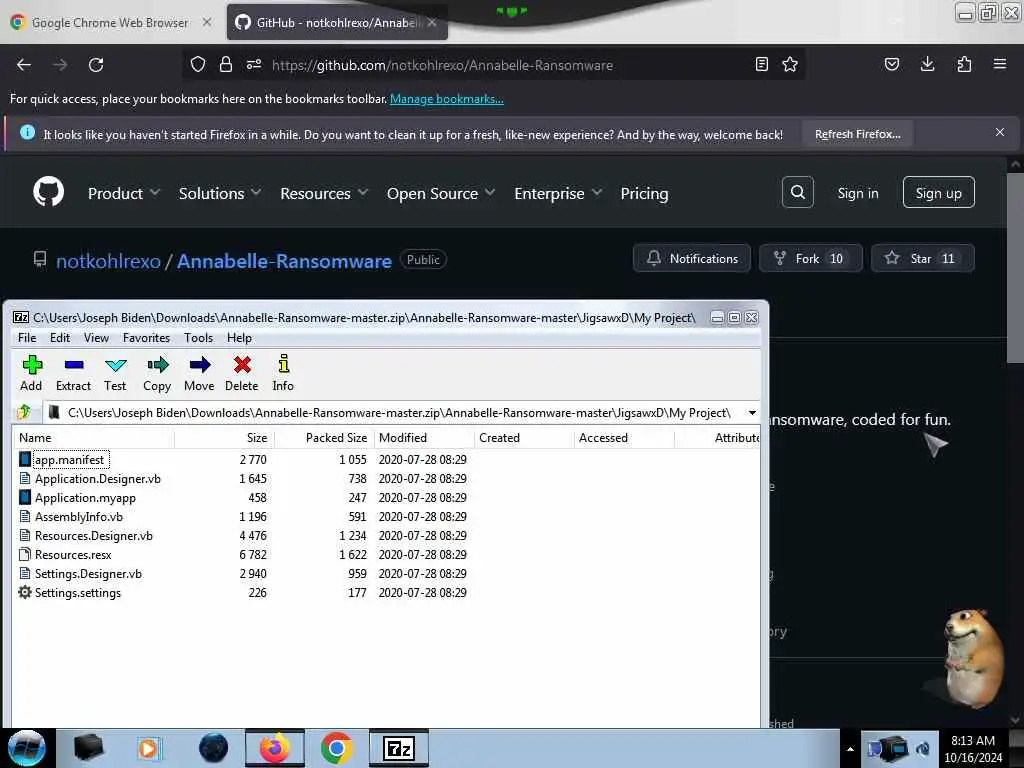Click the tracking protection shield icon

[198, 64]
